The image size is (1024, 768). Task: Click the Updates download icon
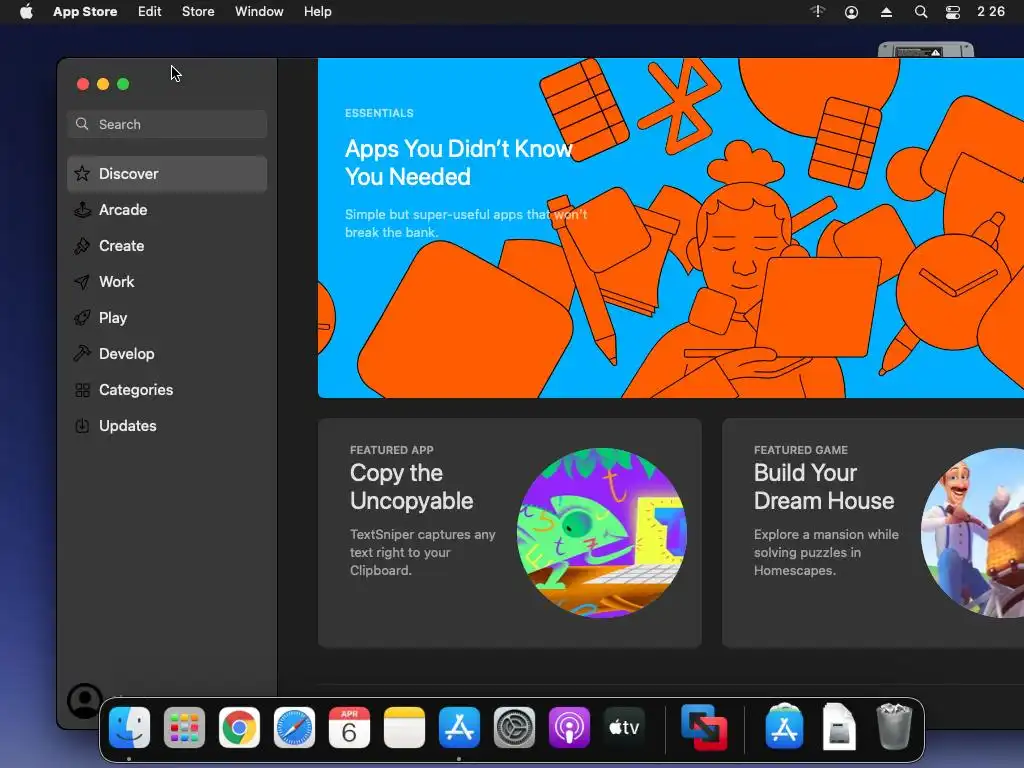click(x=82, y=426)
